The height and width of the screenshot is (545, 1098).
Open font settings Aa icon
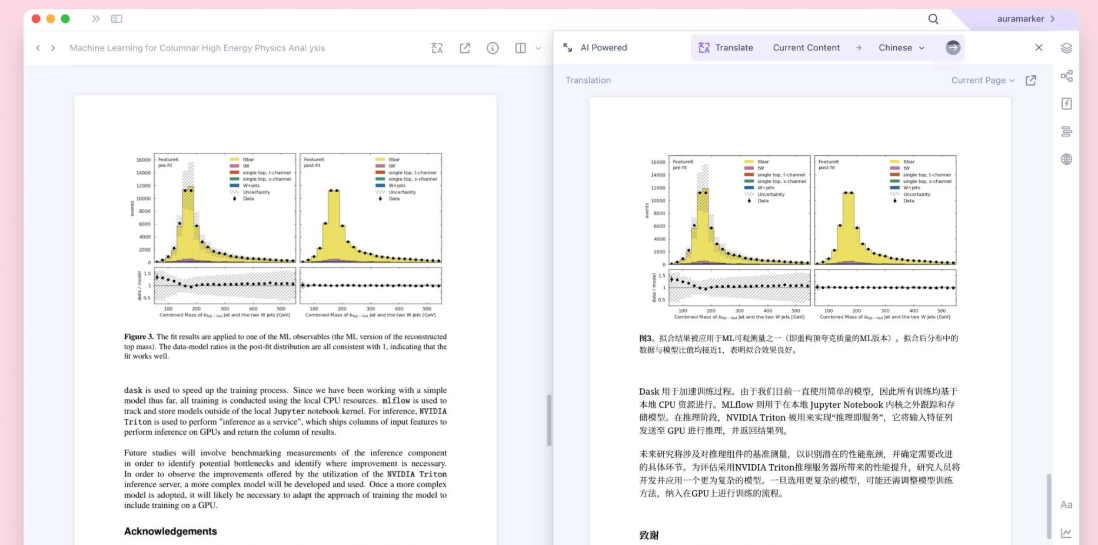[1066, 504]
